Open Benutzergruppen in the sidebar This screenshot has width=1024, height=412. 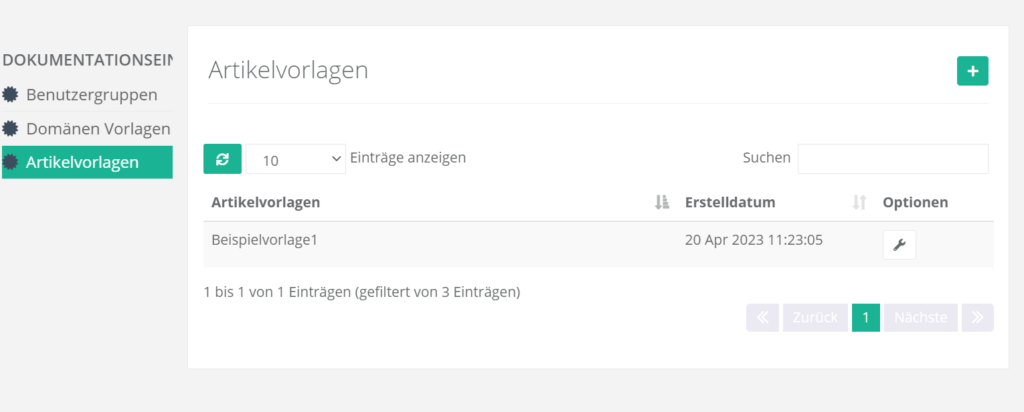[x=91, y=95]
